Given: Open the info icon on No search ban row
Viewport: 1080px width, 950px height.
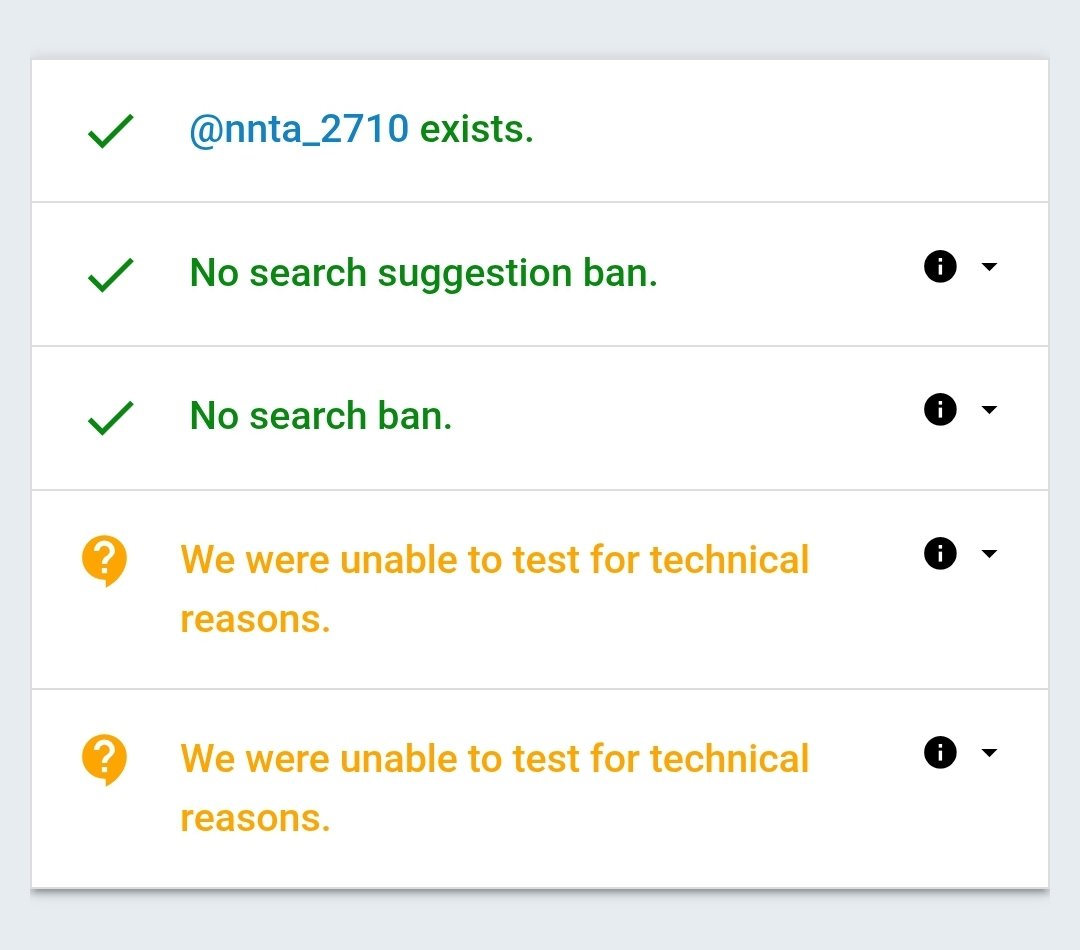Looking at the screenshot, I should coord(940,409).
